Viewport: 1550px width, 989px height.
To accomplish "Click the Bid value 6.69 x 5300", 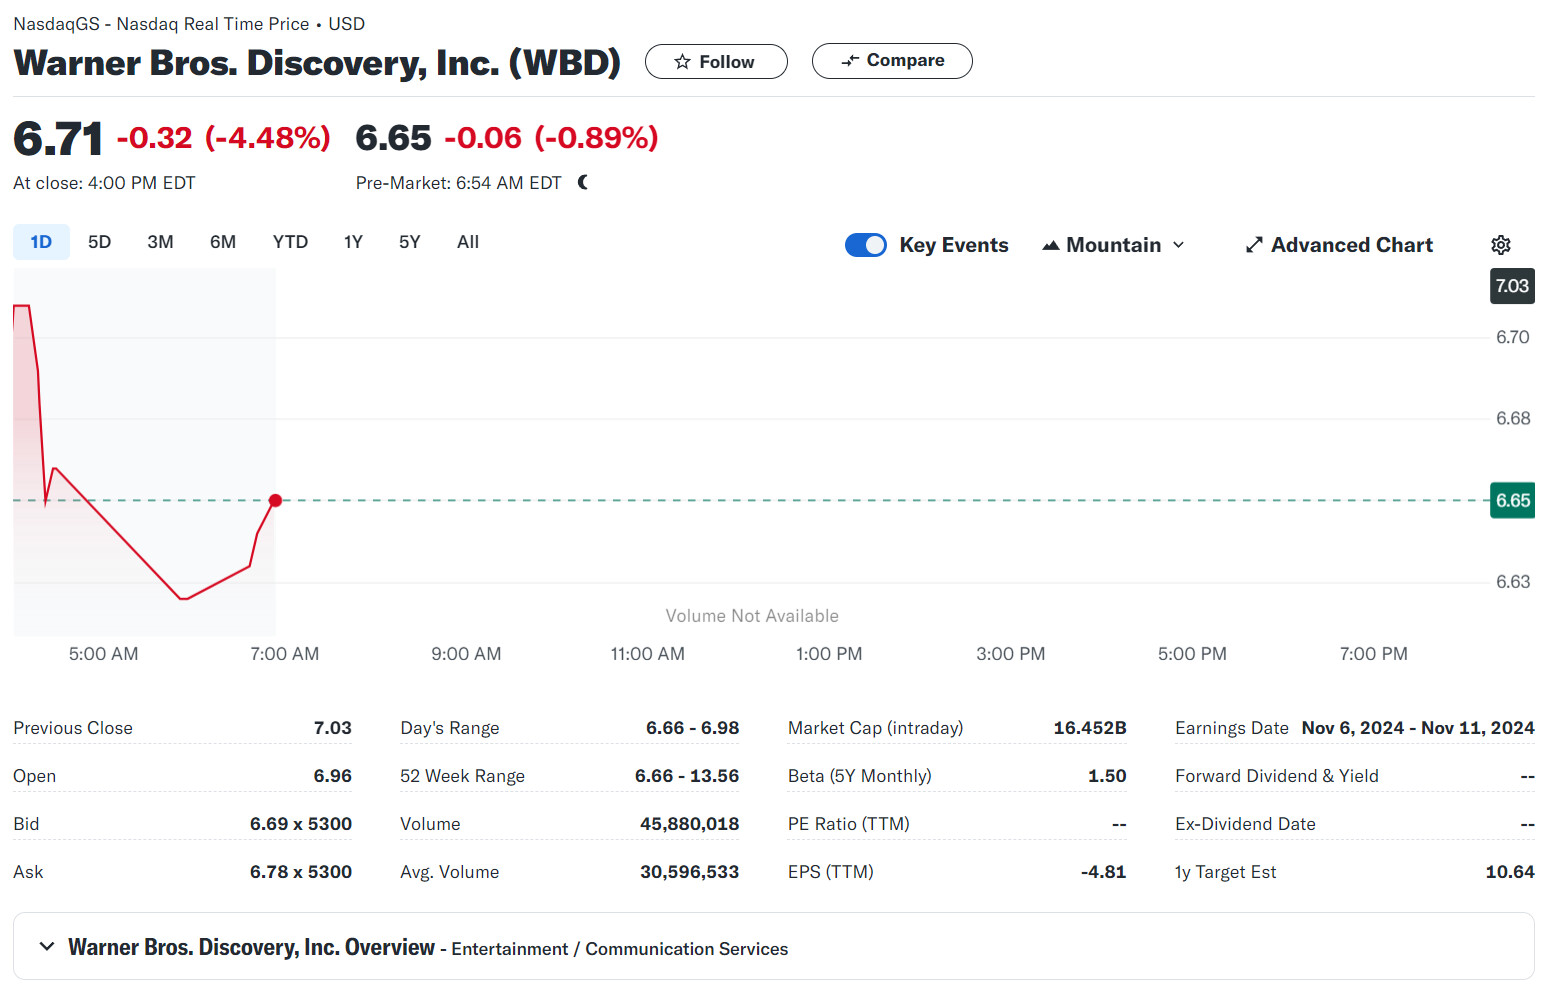I will (x=301, y=824).
